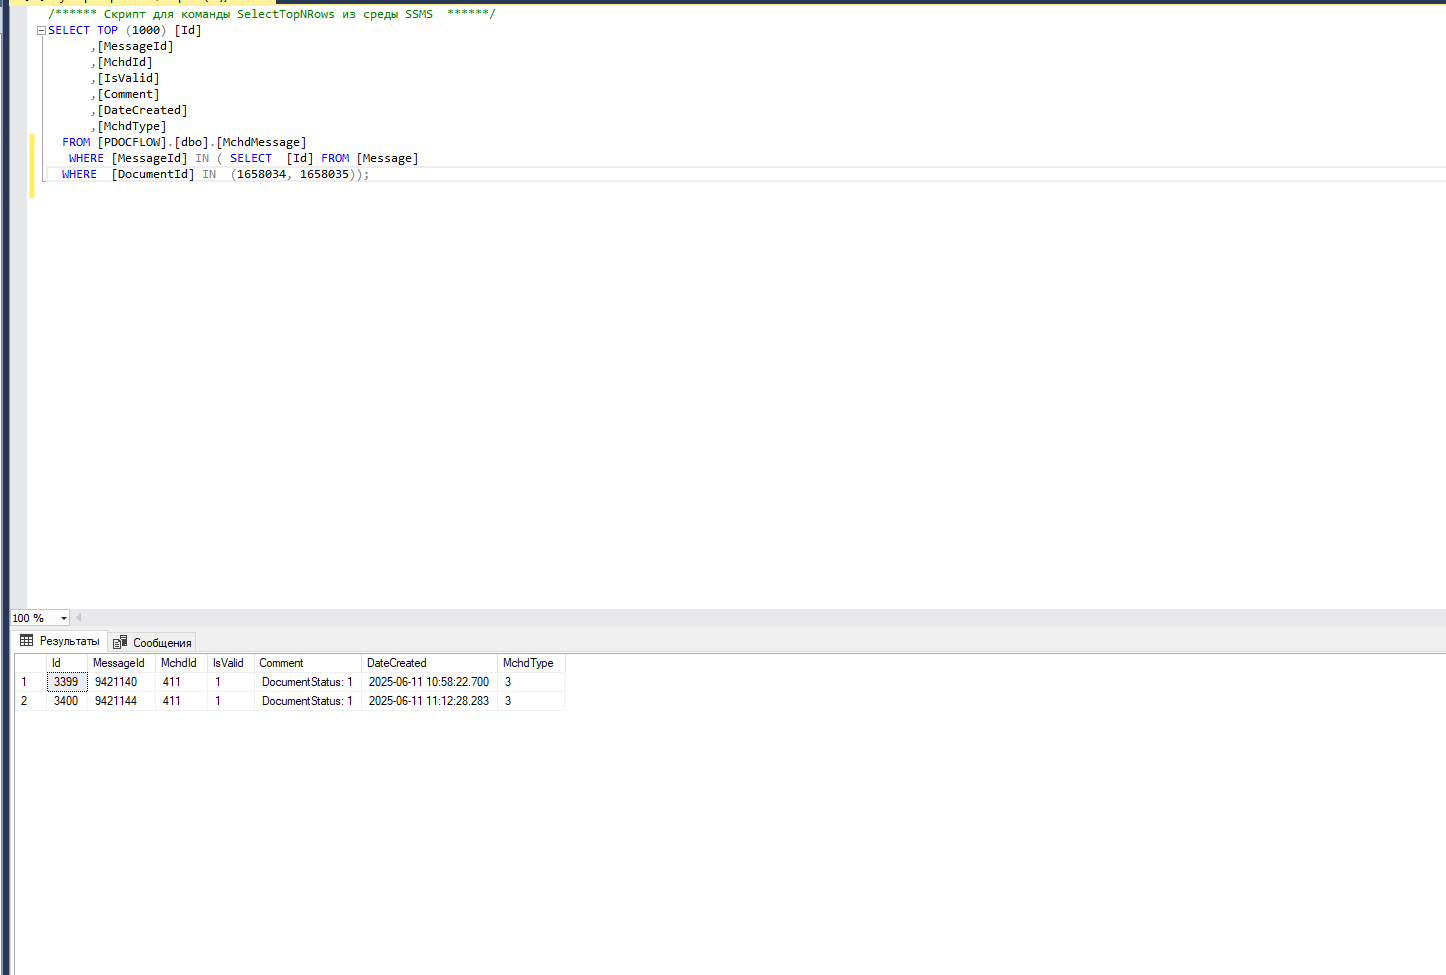Image resolution: width=1446 pixels, height=975 pixels.
Task: Click the TOP keyword in the SELECT line
Action: tap(107, 31)
